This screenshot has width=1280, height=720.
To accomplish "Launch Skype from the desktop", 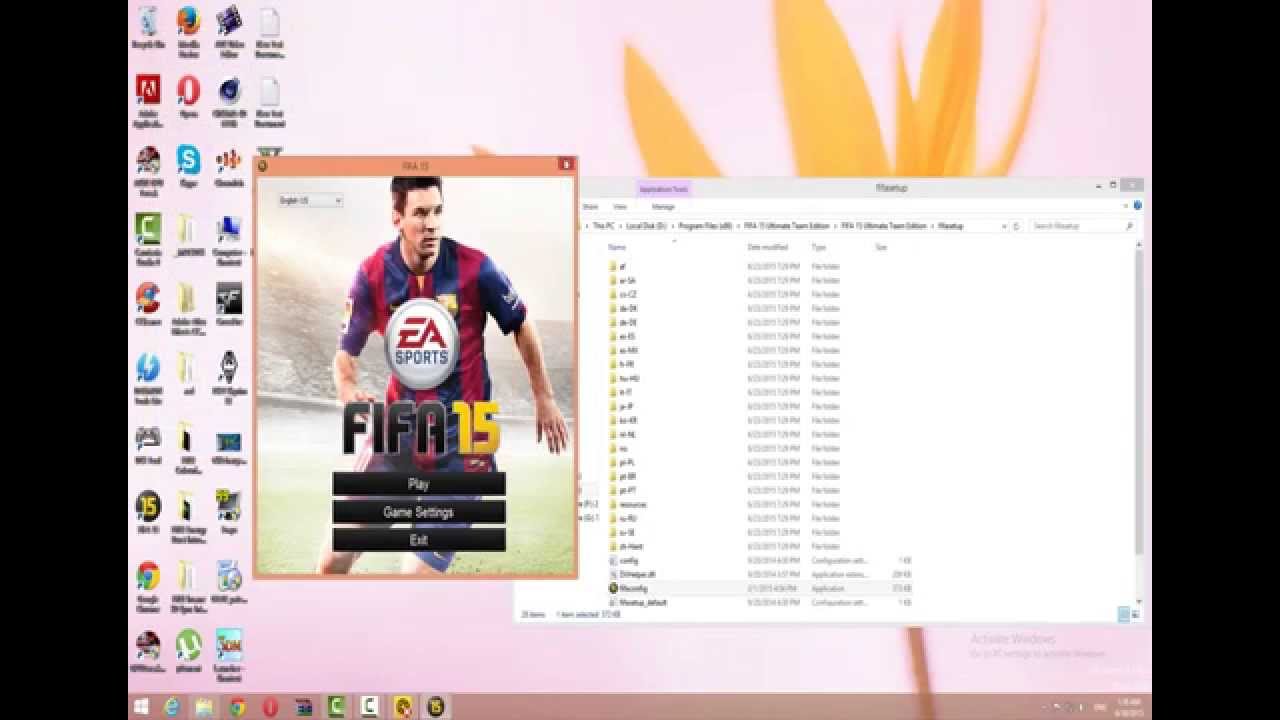I will tap(188, 167).
